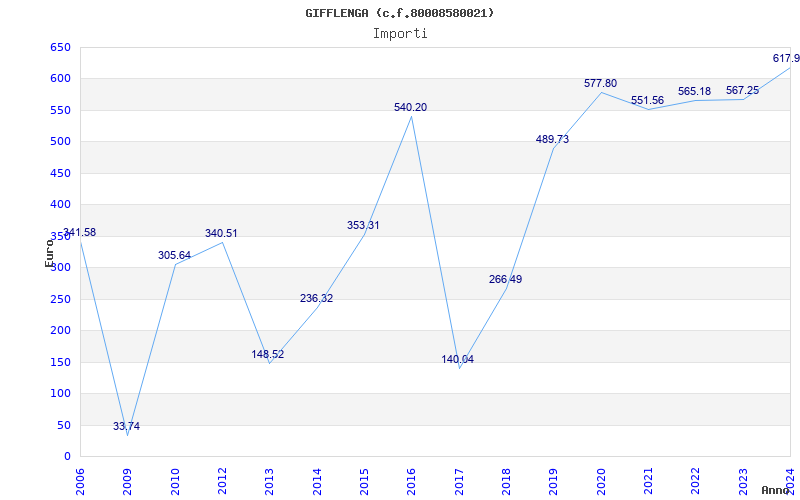Click the 50 y-axis tick label
Screen dimensions: 800x500
pyautogui.click(x=63, y=425)
